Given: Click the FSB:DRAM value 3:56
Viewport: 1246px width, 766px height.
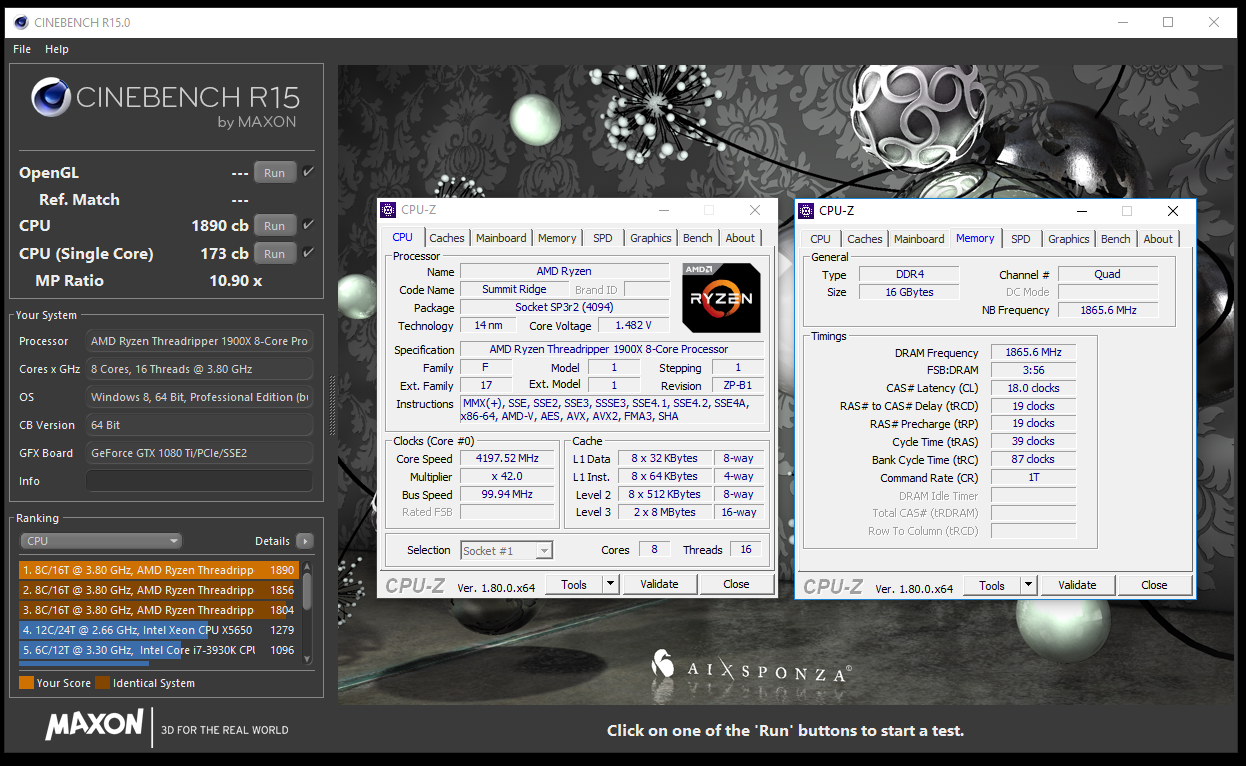Looking at the screenshot, I should [1033, 371].
